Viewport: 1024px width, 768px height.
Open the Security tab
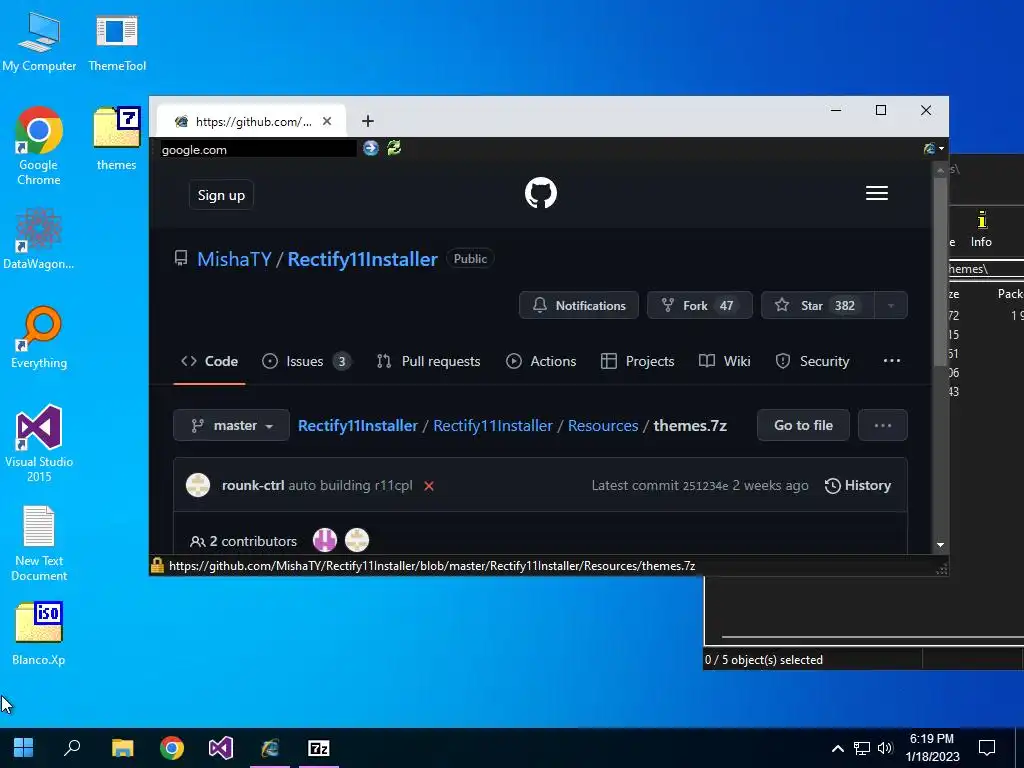coord(812,361)
